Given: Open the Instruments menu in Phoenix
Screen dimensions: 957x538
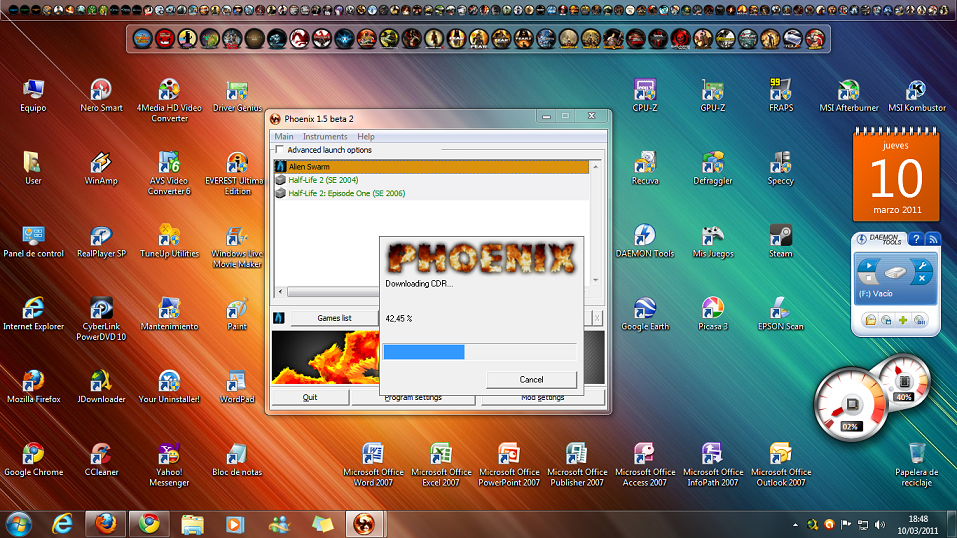Looking at the screenshot, I should click(325, 136).
